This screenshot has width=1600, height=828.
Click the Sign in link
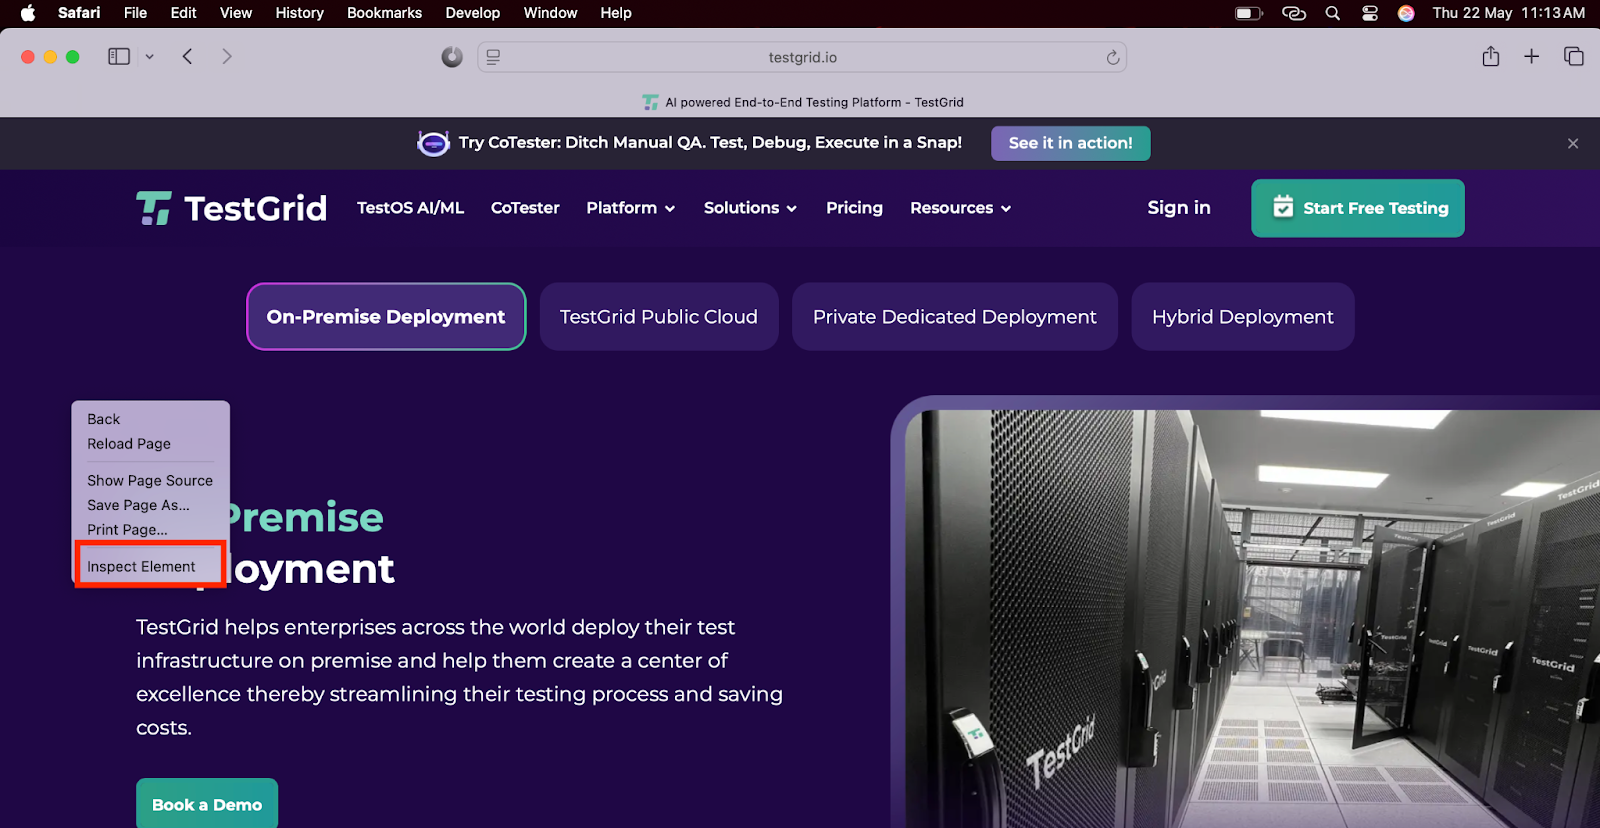1179,208
